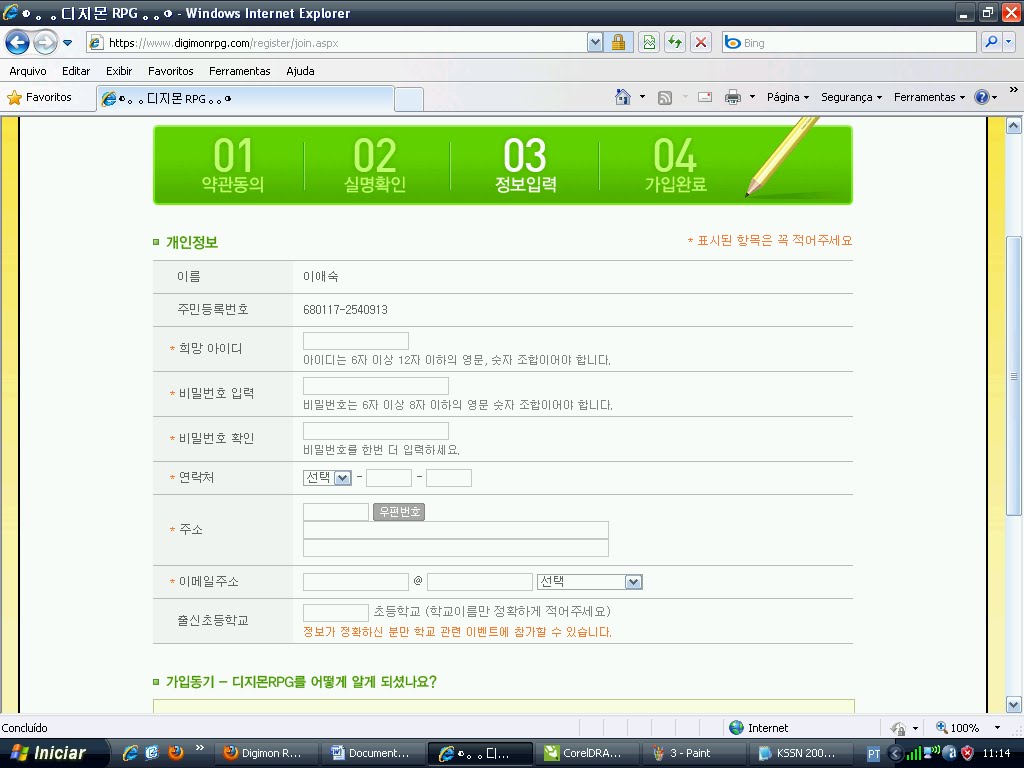
Task: Click the security lock icon in address bar
Action: click(618, 43)
